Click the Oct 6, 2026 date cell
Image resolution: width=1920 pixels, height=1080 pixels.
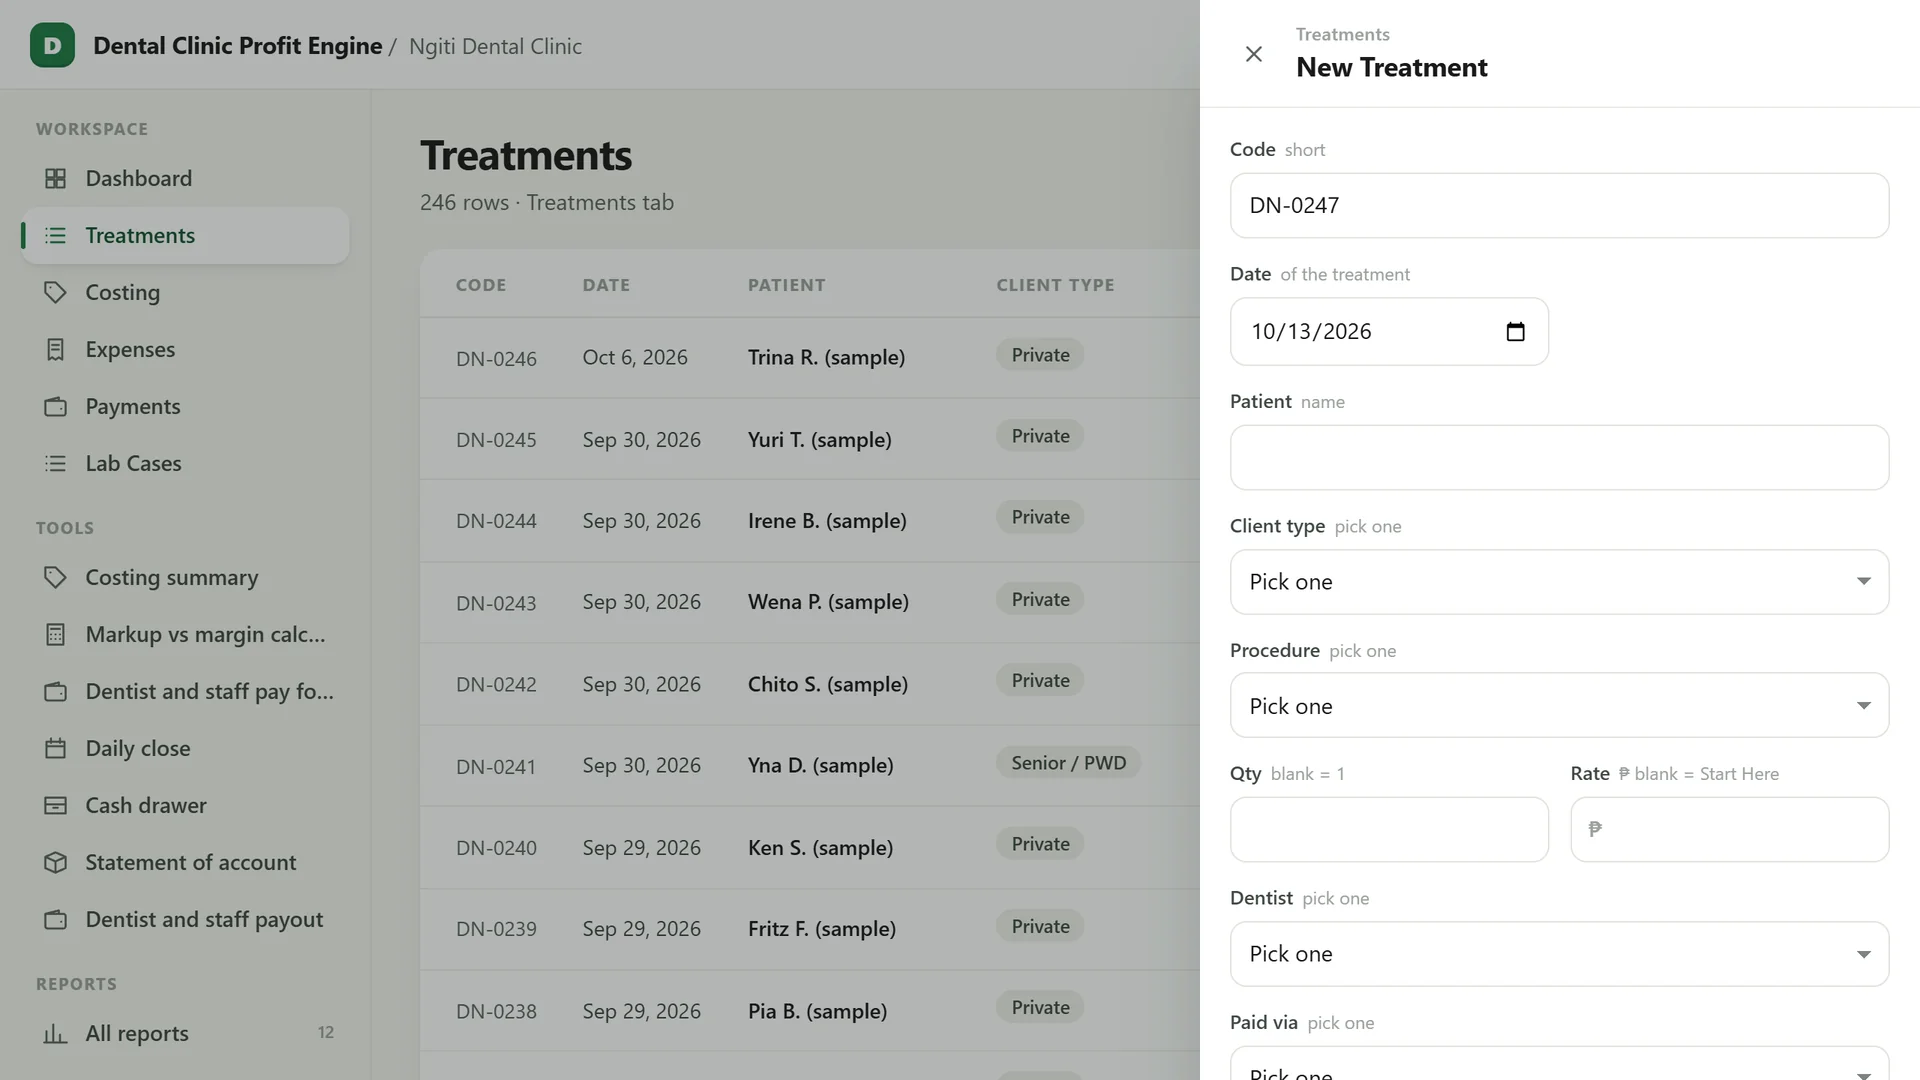pyautogui.click(x=635, y=357)
